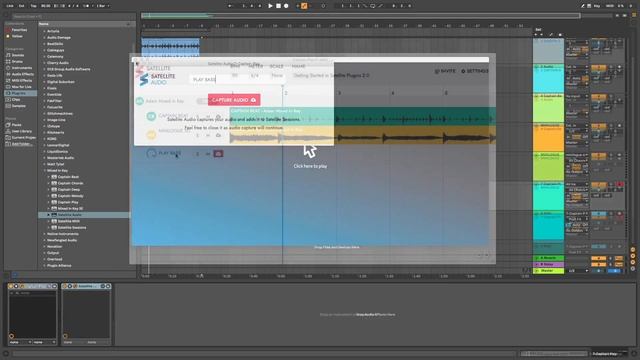Open the Instruments browser category

tap(21, 68)
